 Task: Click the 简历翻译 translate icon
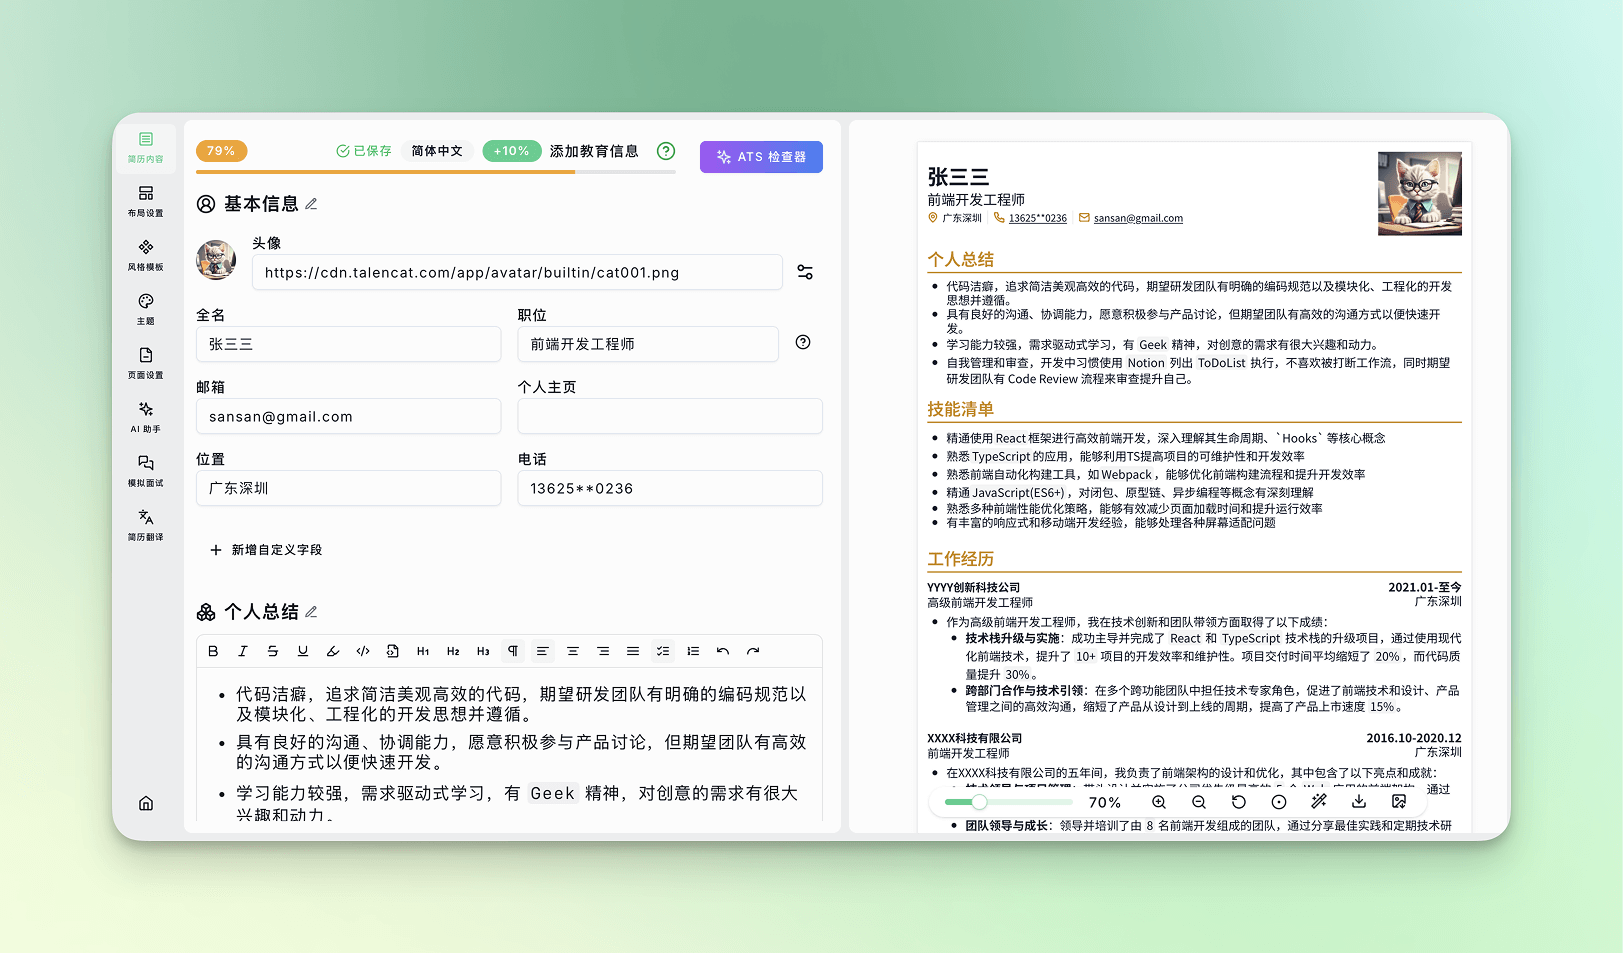click(145, 523)
